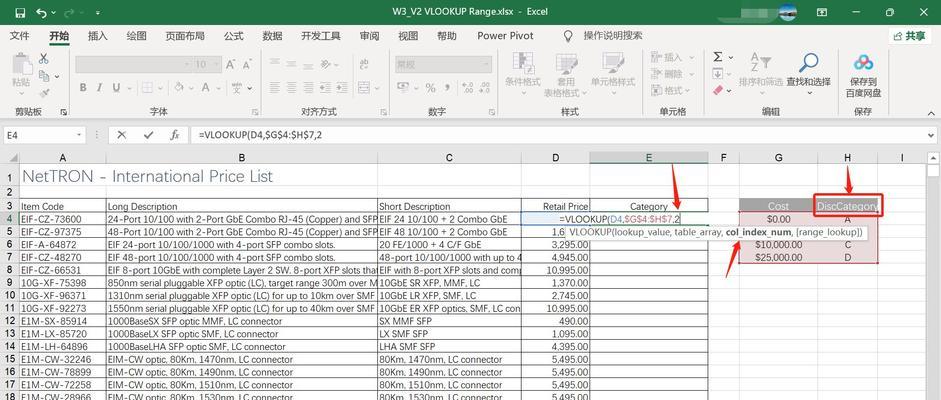This screenshot has width=941, height=400.
Task: Collapse the ribbon with bottom-right chevron
Action: click(931, 112)
